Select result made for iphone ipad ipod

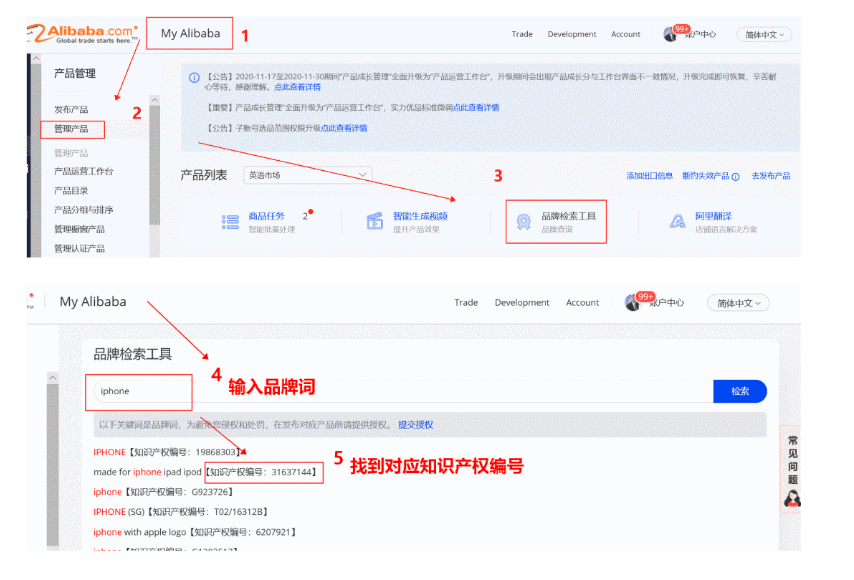(205, 472)
